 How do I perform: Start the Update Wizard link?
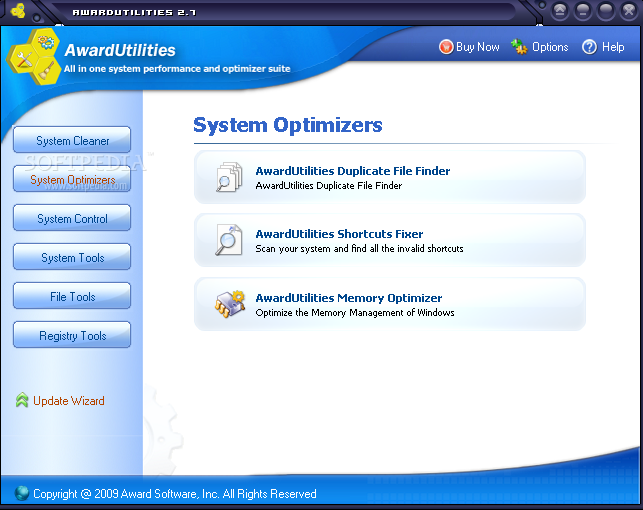coord(68,401)
